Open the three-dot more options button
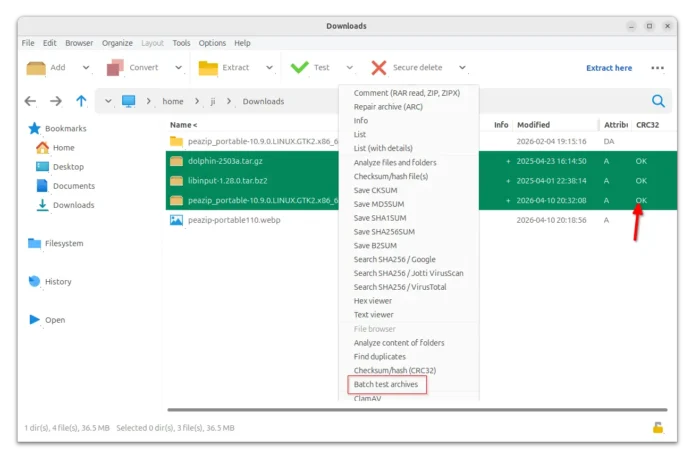 pyautogui.click(x=657, y=68)
